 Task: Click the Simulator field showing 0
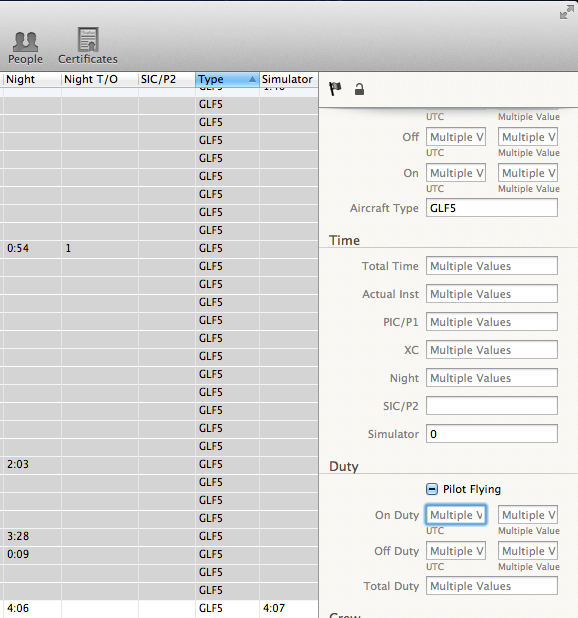point(492,434)
